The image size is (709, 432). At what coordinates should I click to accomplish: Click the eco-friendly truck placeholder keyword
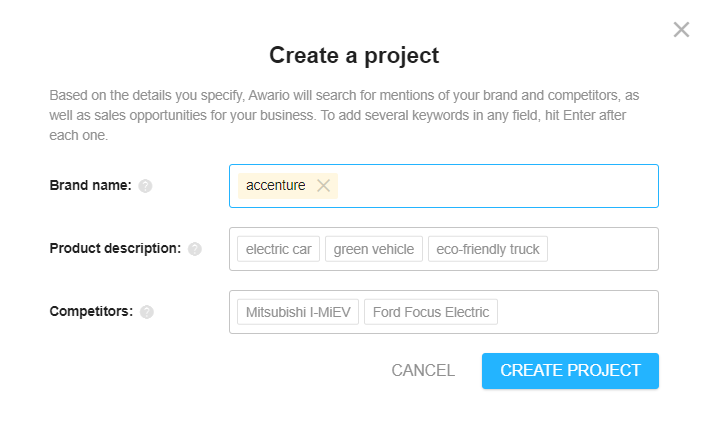487,249
